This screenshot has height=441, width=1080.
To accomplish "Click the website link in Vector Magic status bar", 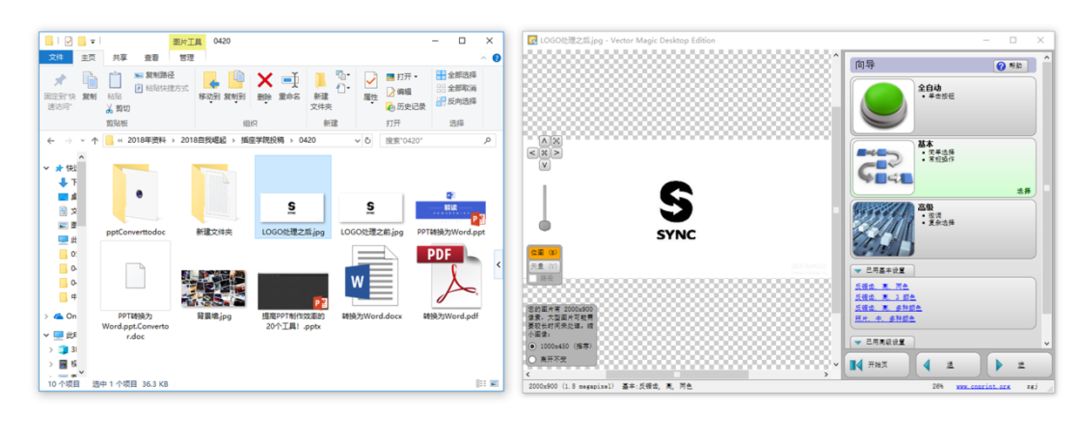I will coord(982,387).
